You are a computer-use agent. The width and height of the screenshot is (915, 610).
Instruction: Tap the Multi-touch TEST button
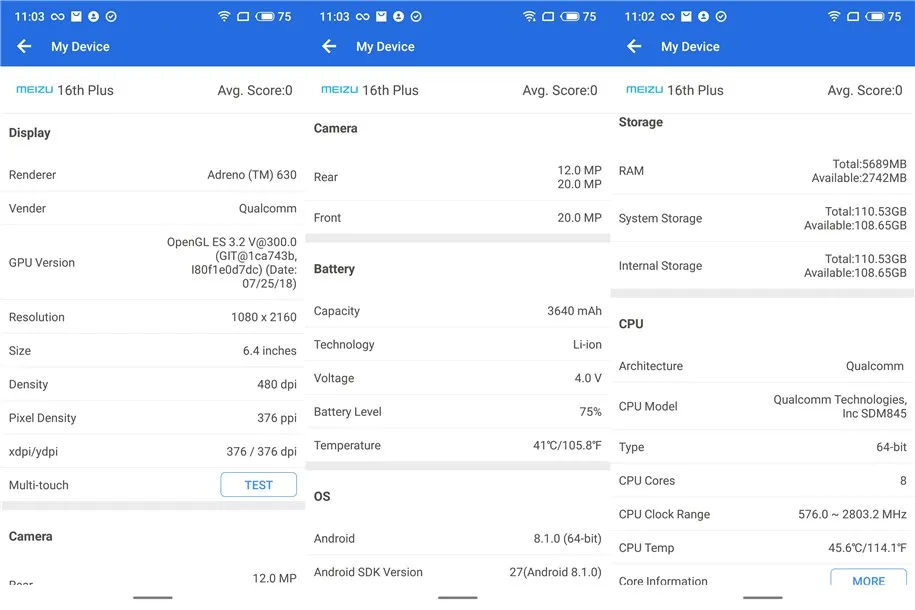pyautogui.click(x=259, y=484)
